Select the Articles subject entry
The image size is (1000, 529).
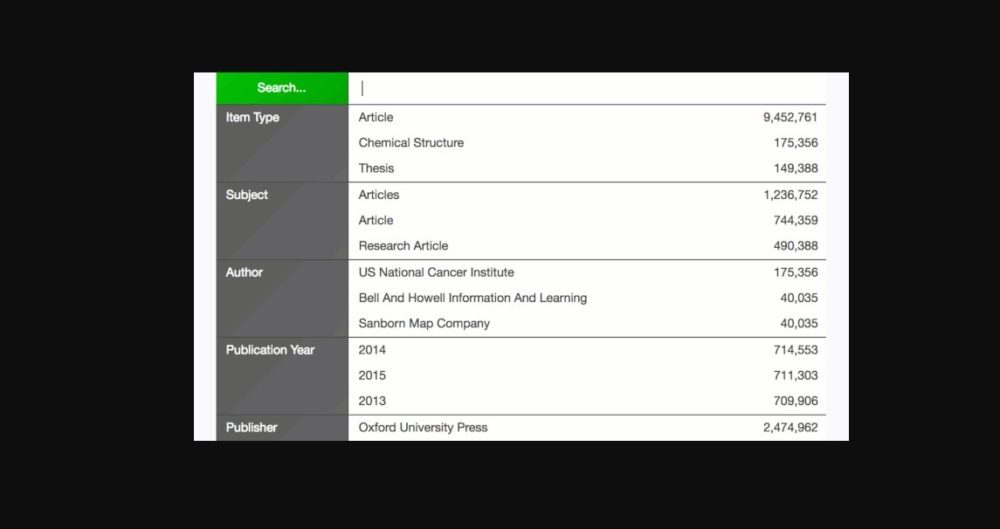pos(379,195)
